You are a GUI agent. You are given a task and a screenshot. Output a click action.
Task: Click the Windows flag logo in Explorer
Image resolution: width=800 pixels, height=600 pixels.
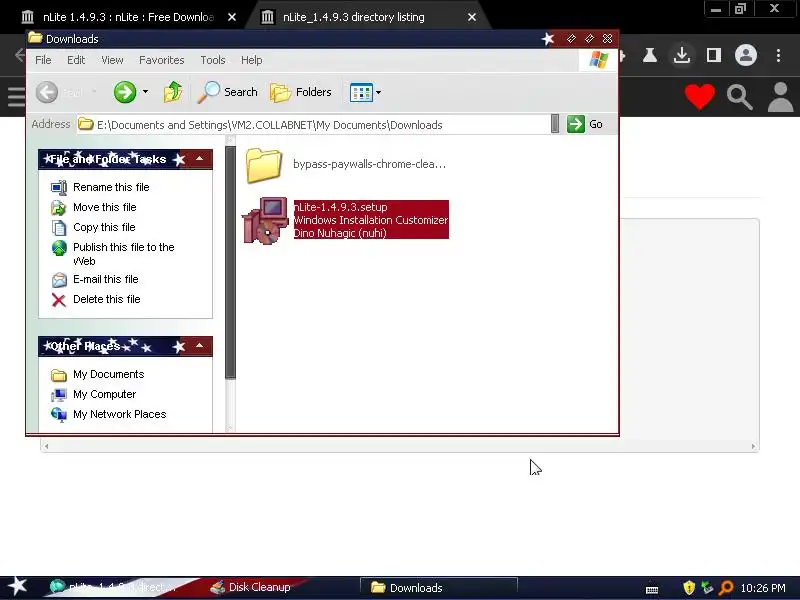coord(598,60)
